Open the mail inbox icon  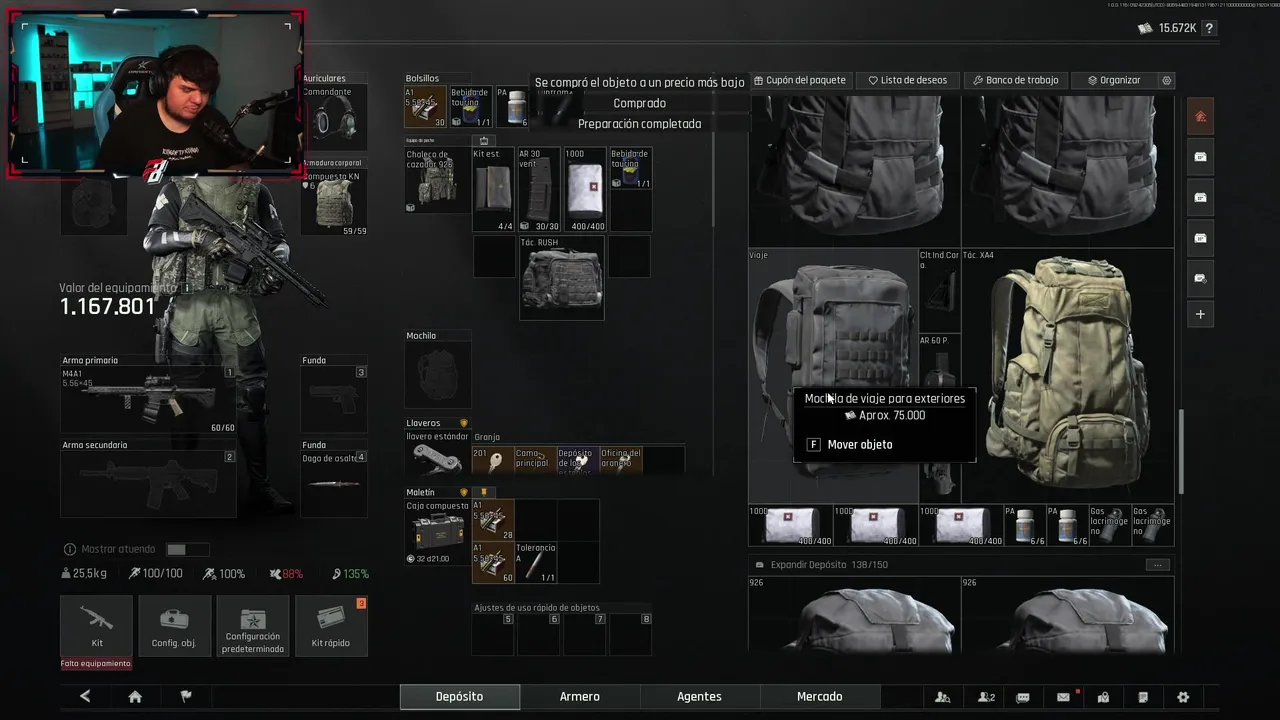pos(1063,697)
